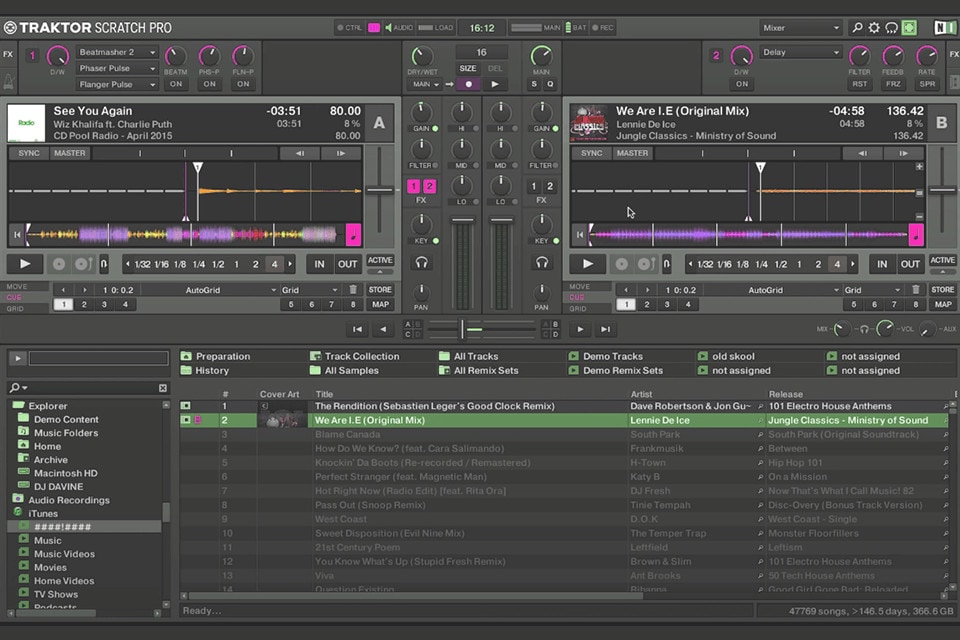Adjust Deck A tempo fader
Screen dimensions: 960x640
380,190
